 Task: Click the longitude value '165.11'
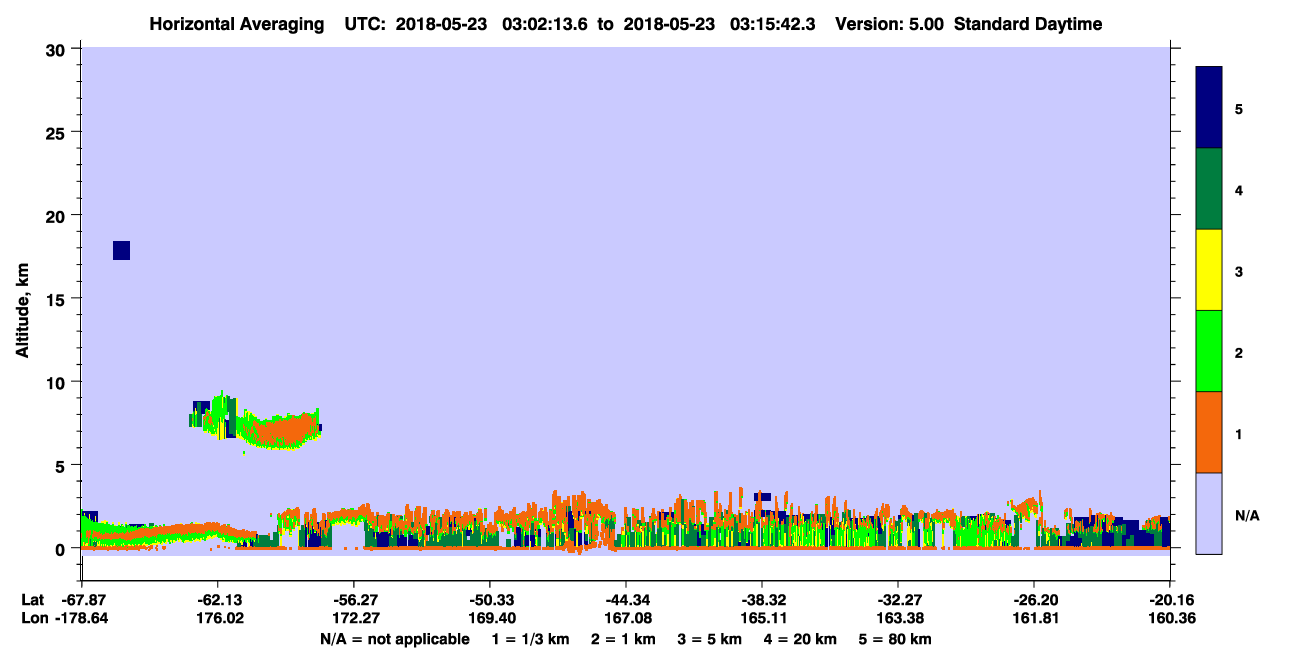coord(762,618)
